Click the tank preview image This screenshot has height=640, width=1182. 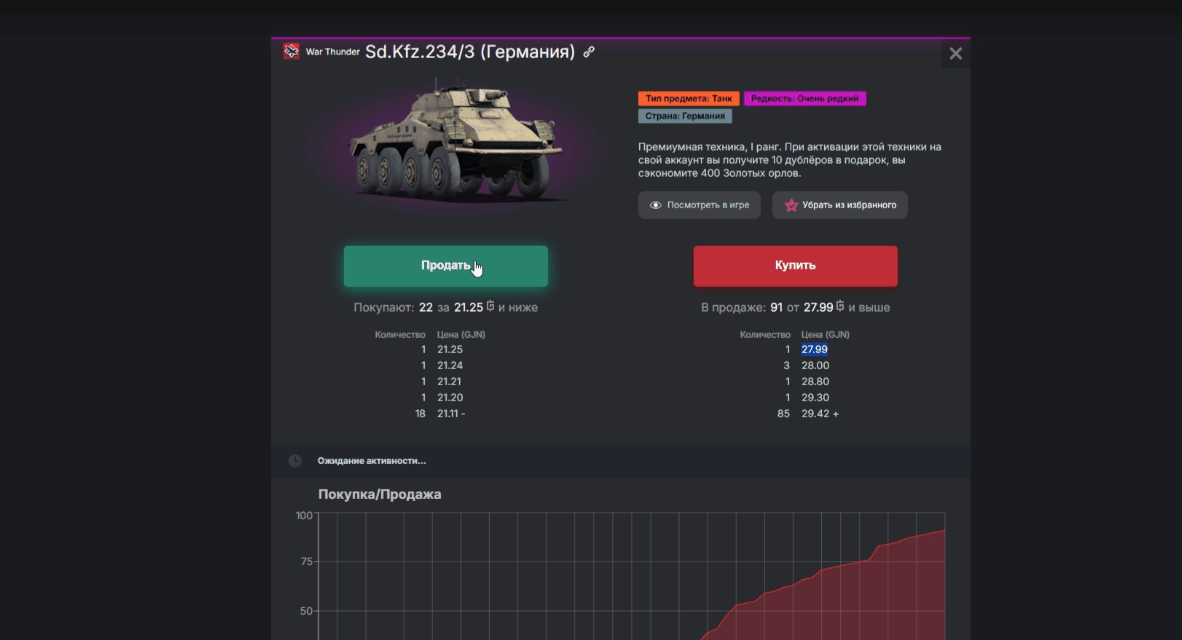[x=456, y=143]
